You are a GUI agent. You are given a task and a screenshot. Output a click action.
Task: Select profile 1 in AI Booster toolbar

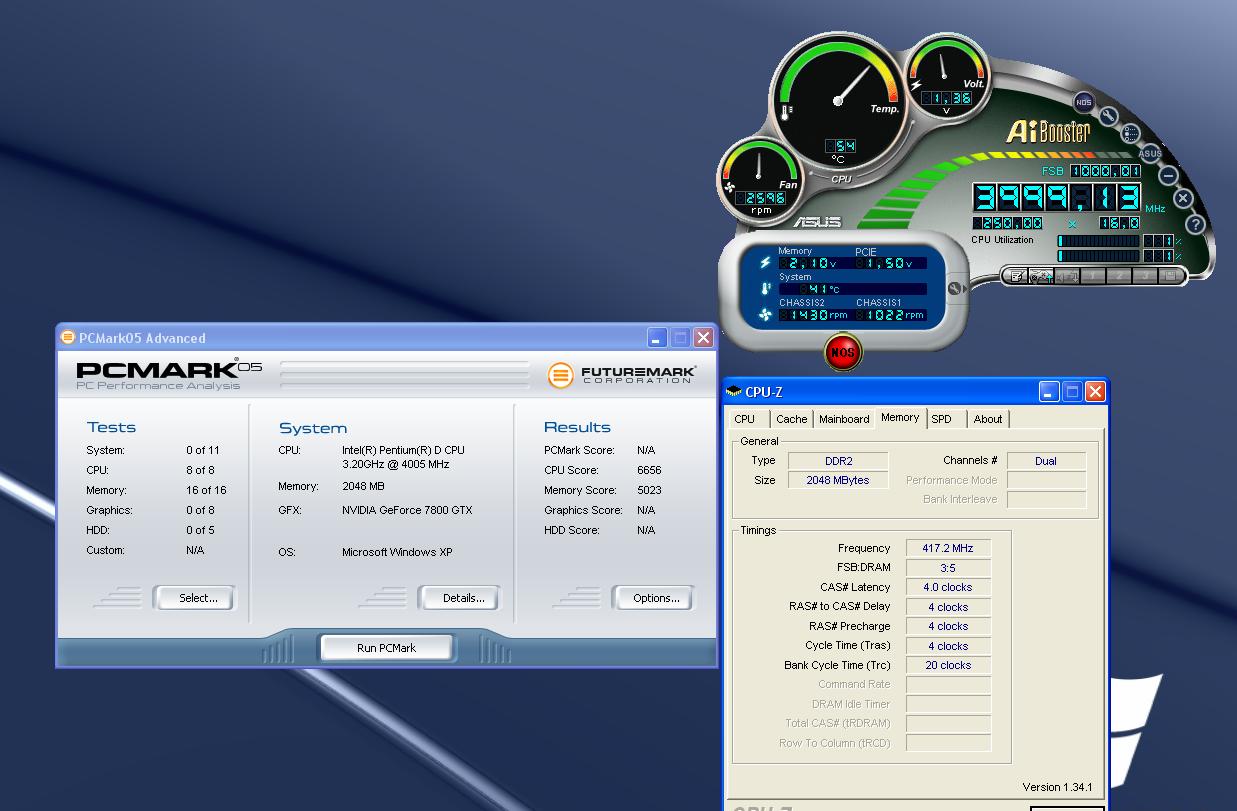tap(1092, 276)
